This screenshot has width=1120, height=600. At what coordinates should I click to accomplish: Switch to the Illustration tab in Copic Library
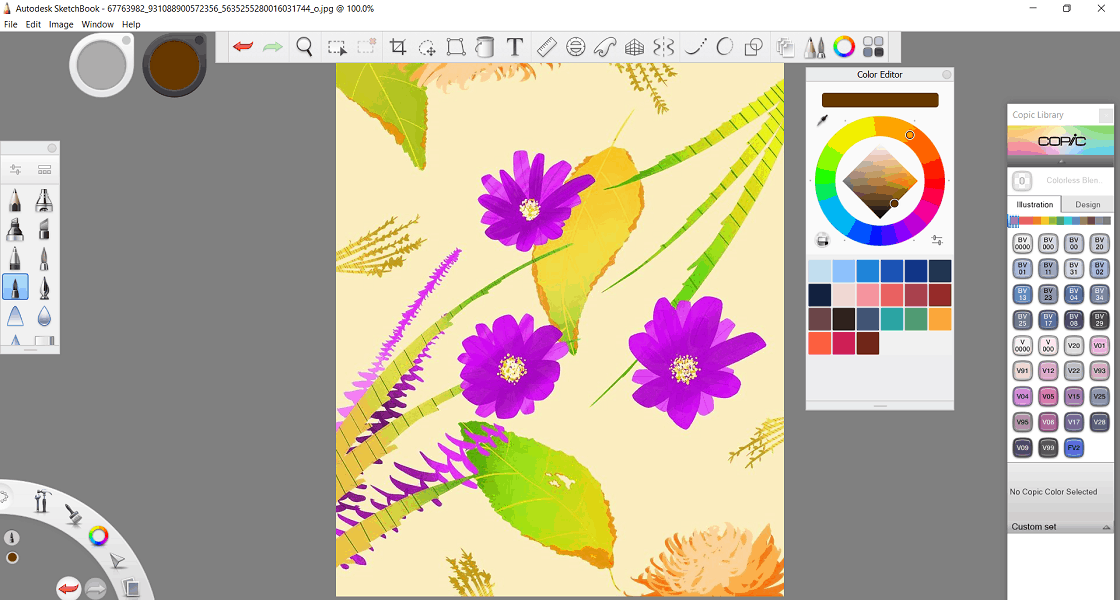tap(1034, 204)
